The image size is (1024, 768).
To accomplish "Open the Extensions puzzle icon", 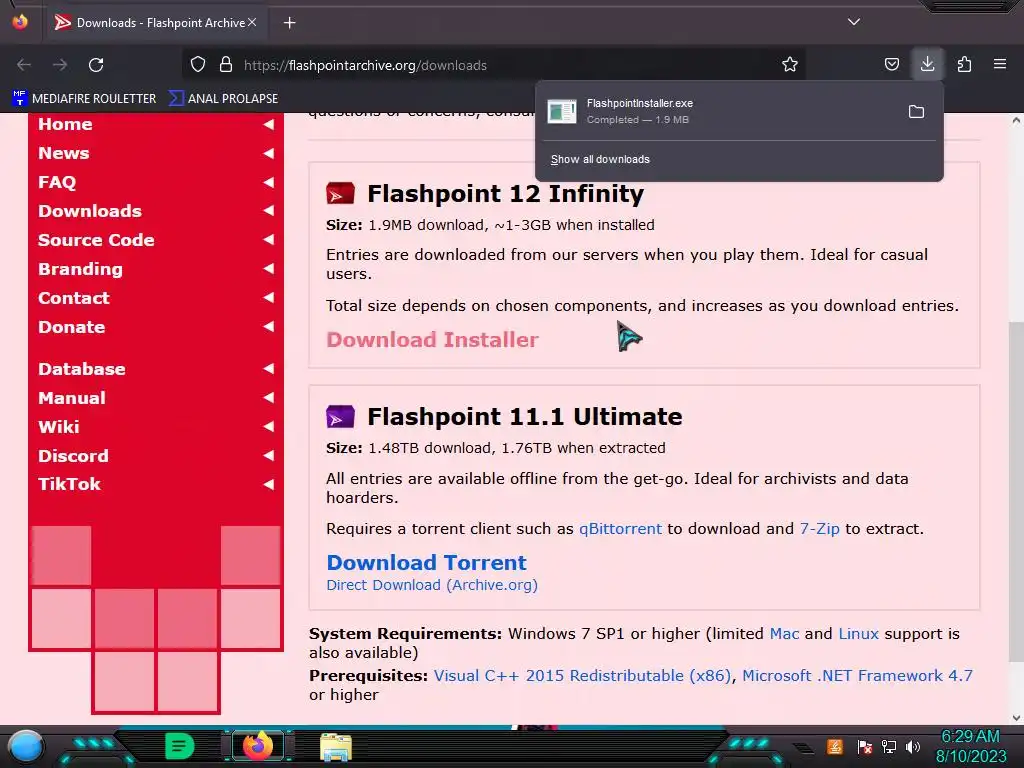I will [x=964, y=65].
